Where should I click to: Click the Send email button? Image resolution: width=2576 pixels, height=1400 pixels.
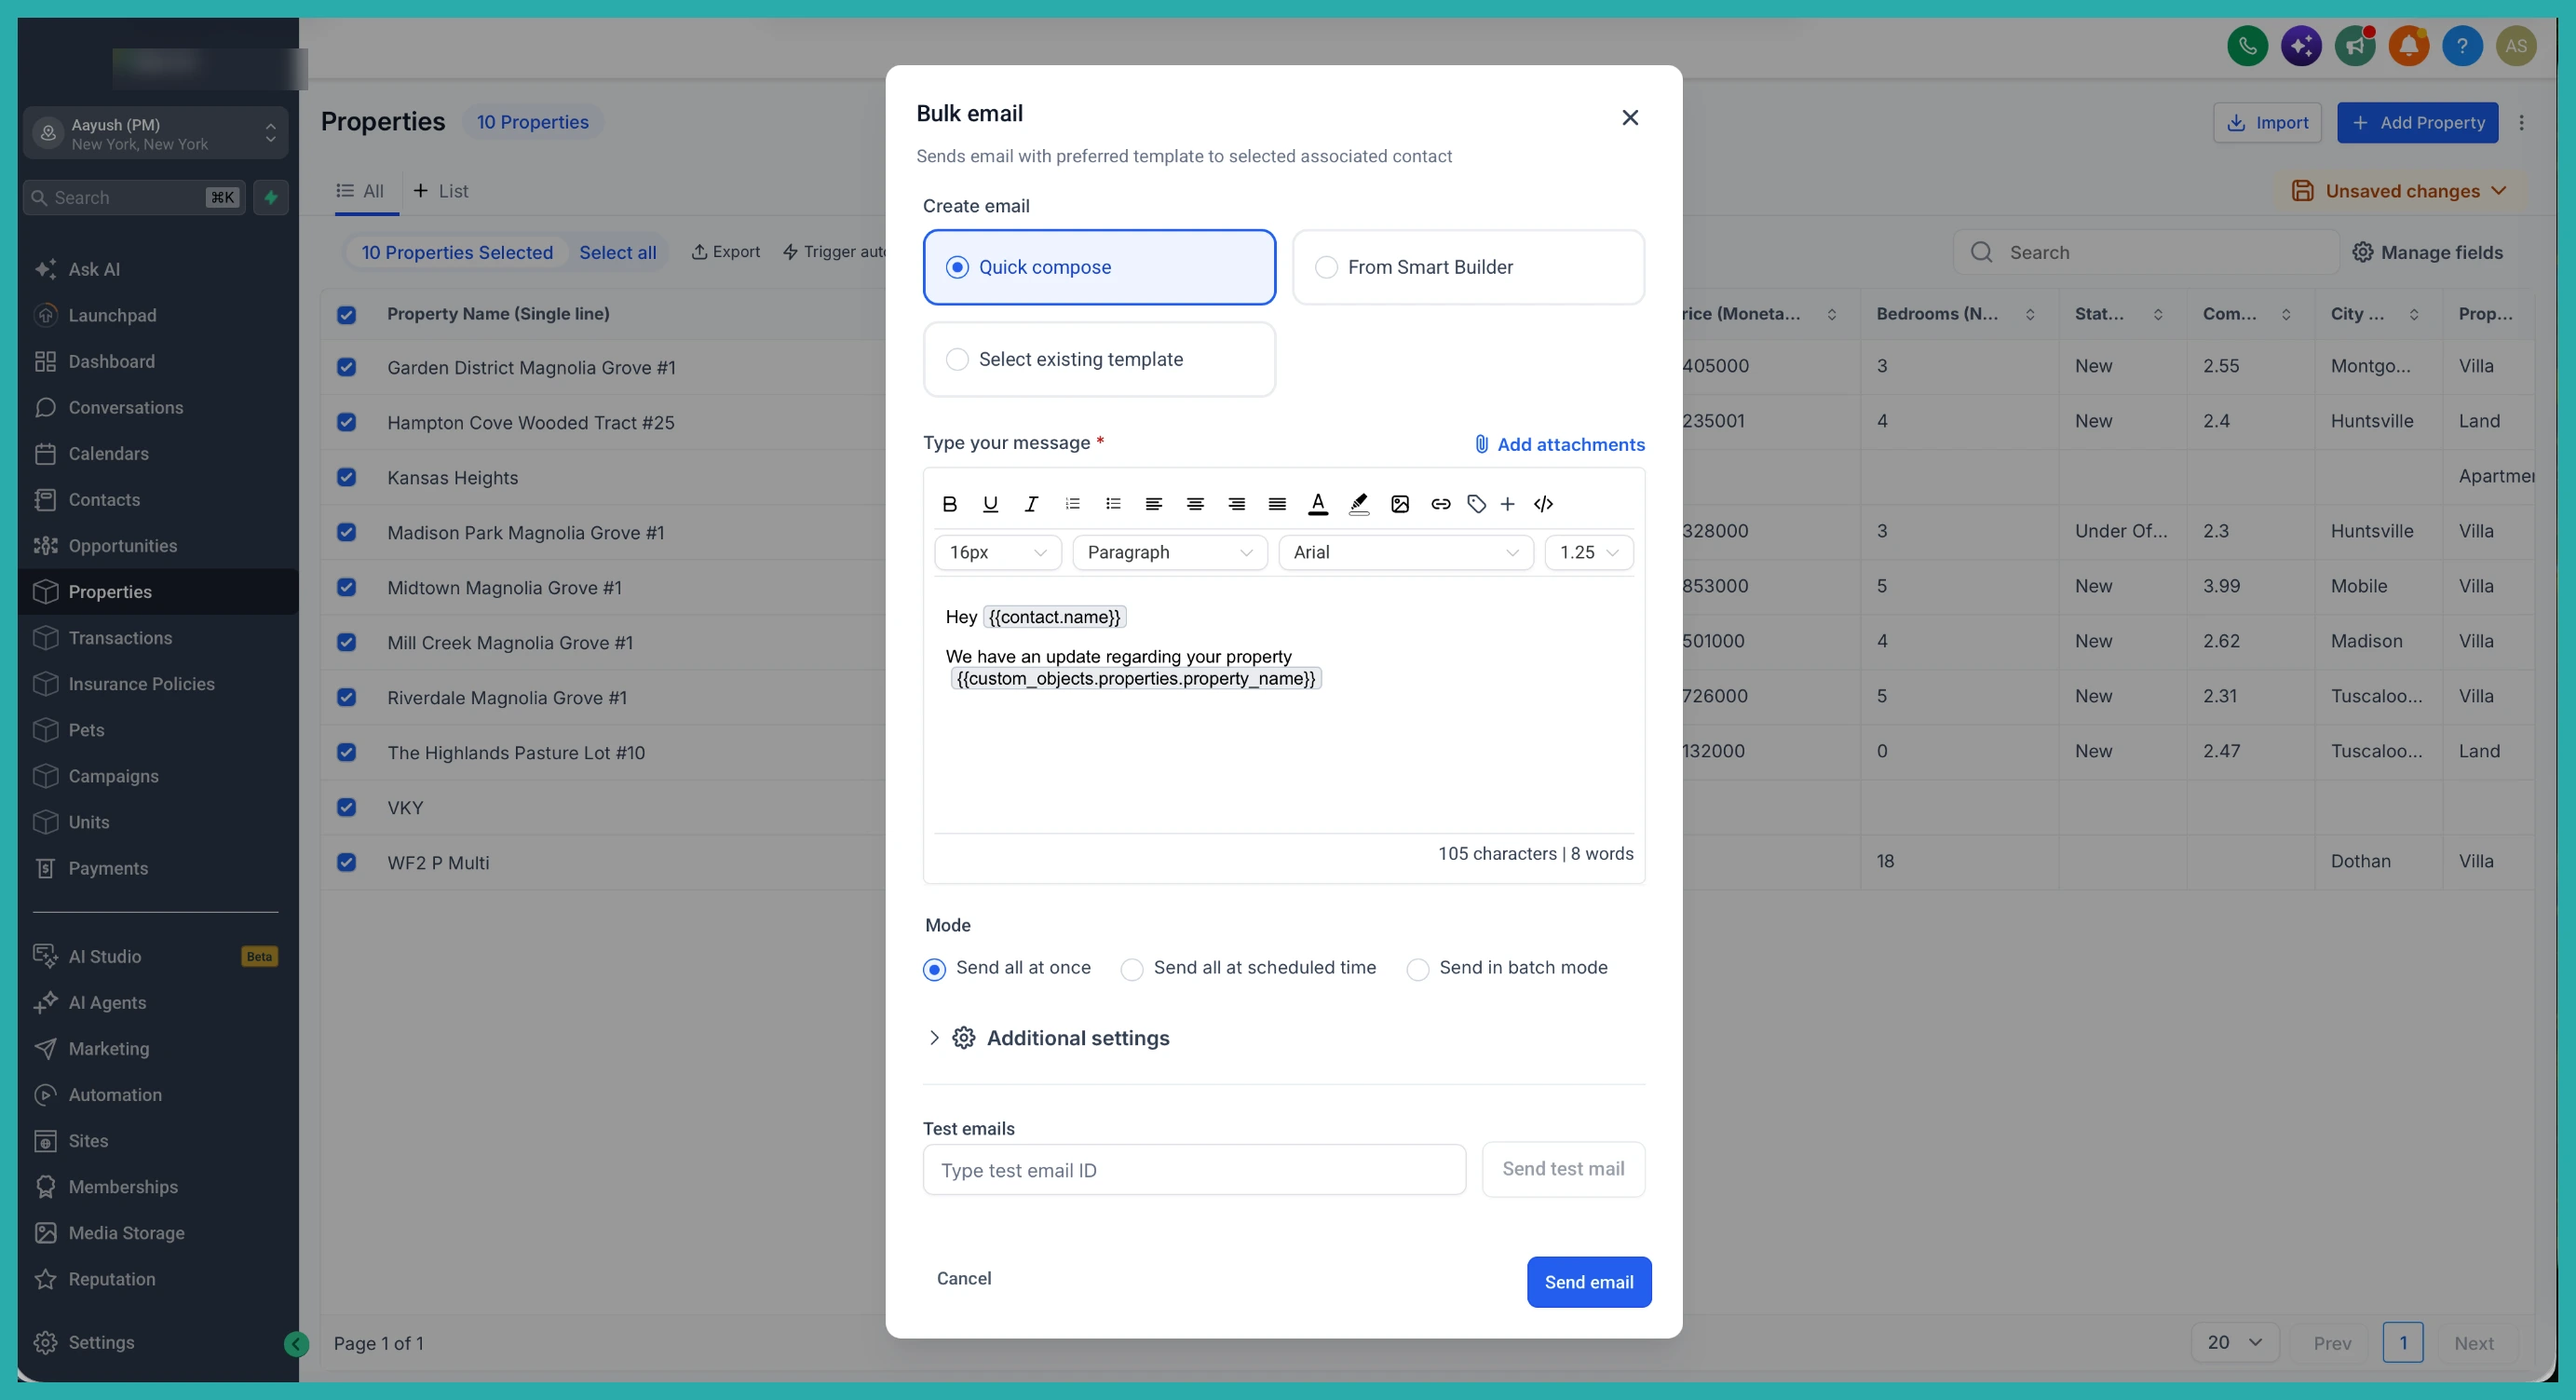tap(1588, 1282)
